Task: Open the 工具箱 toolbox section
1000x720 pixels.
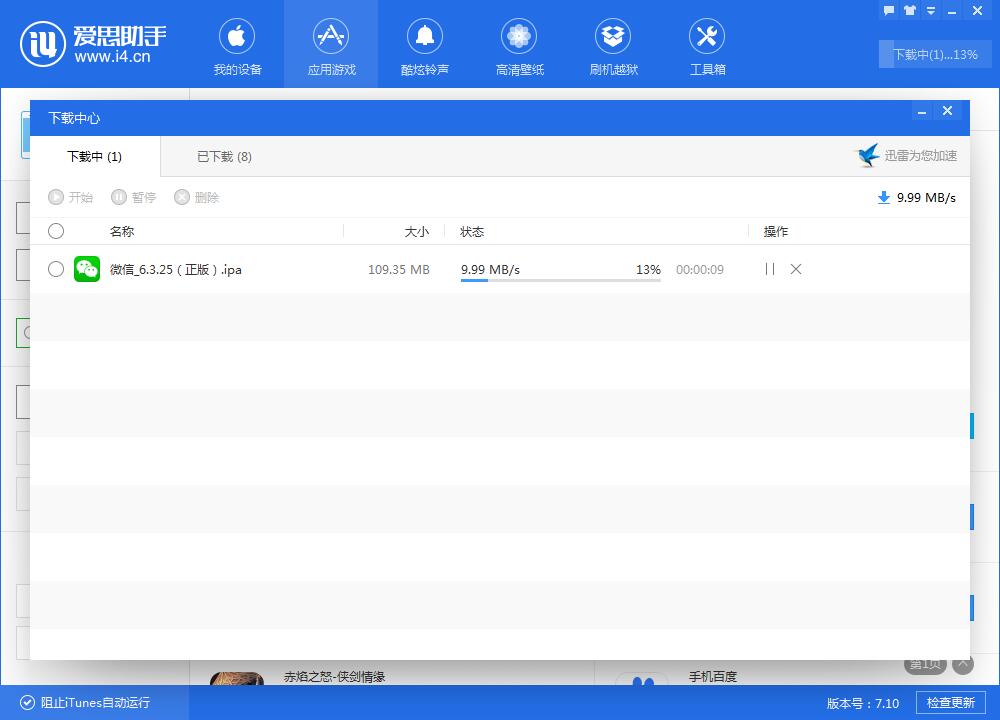Action: (x=707, y=44)
